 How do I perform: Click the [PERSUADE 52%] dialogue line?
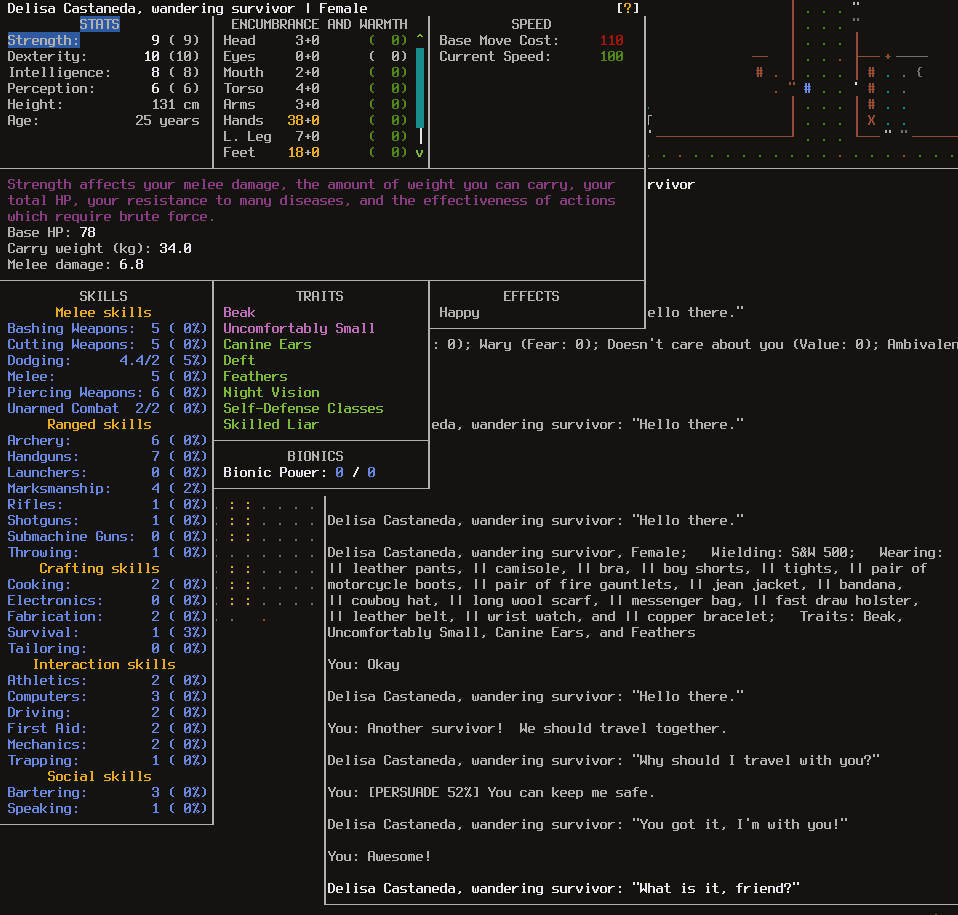(491, 792)
